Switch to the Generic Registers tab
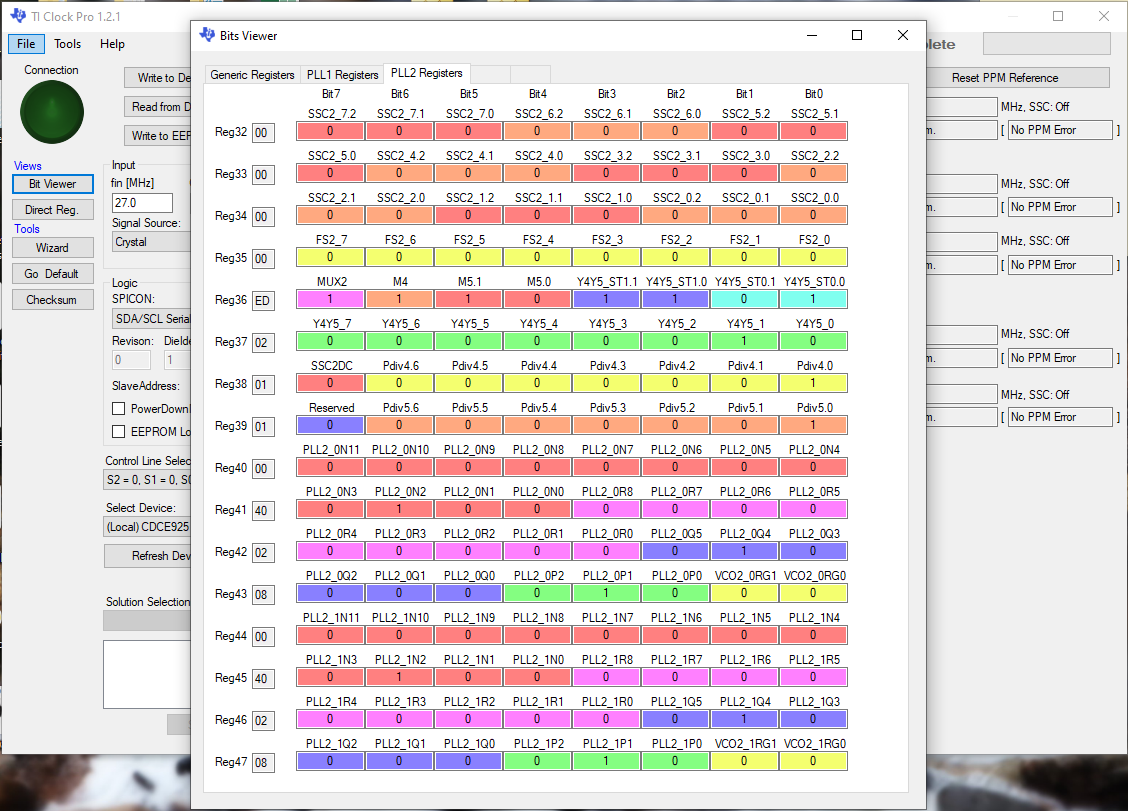This screenshot has height=811, width=1128. coord(253,75)
